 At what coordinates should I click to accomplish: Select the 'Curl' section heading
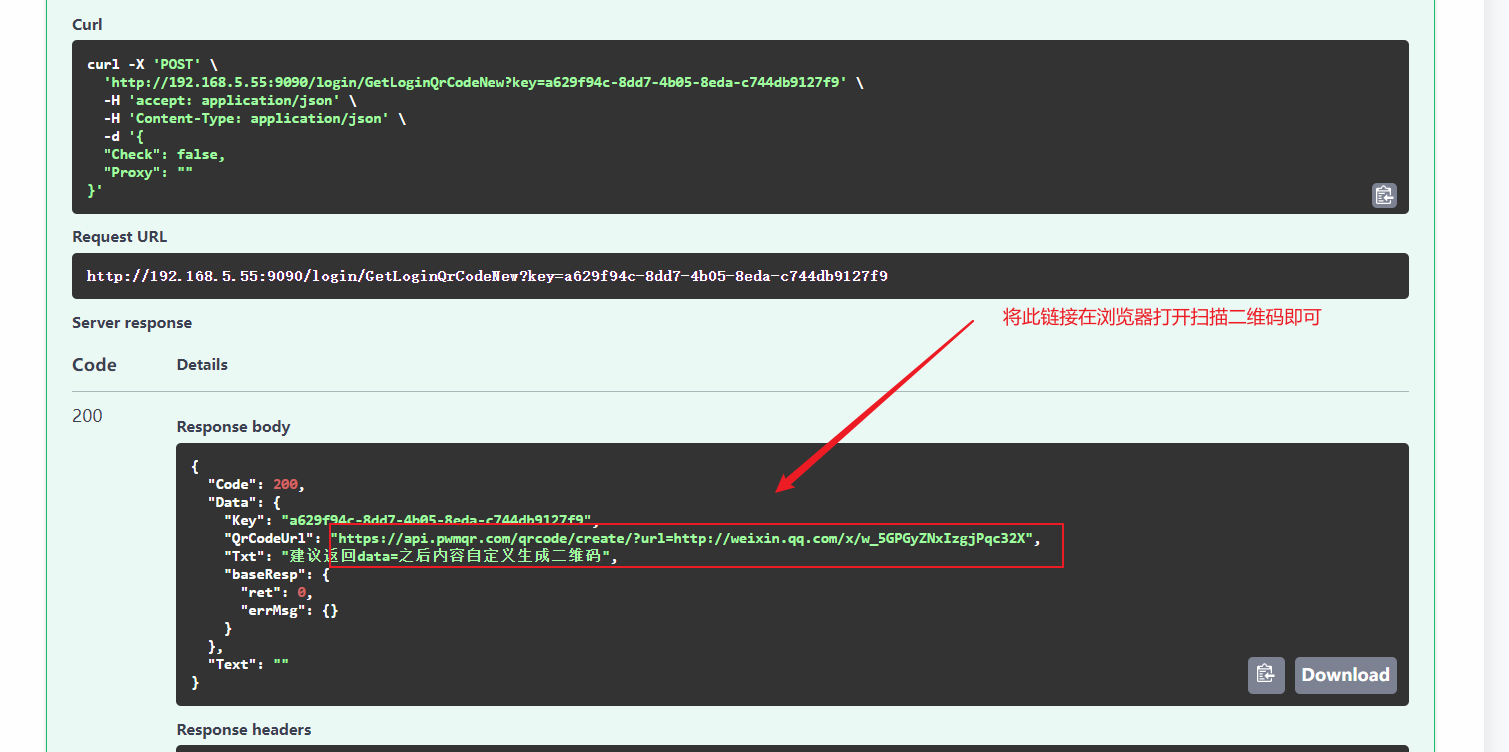point(87,24)
